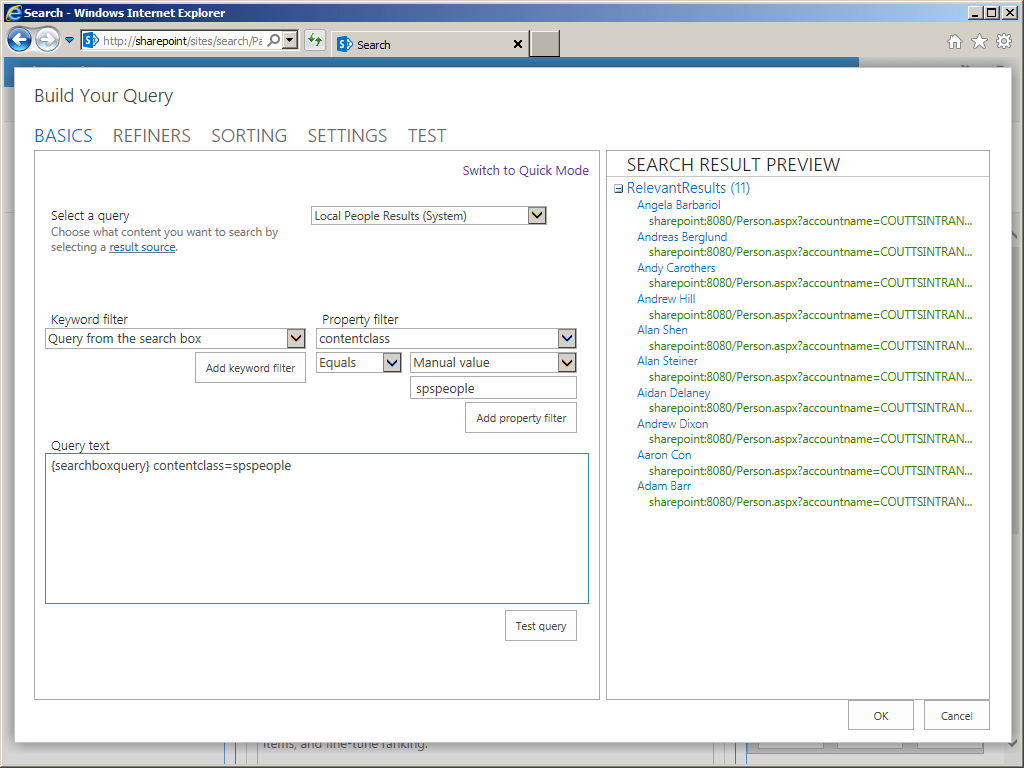Open Favorites with the star icon
The image size is (1024, 768).
pos(980,41)
